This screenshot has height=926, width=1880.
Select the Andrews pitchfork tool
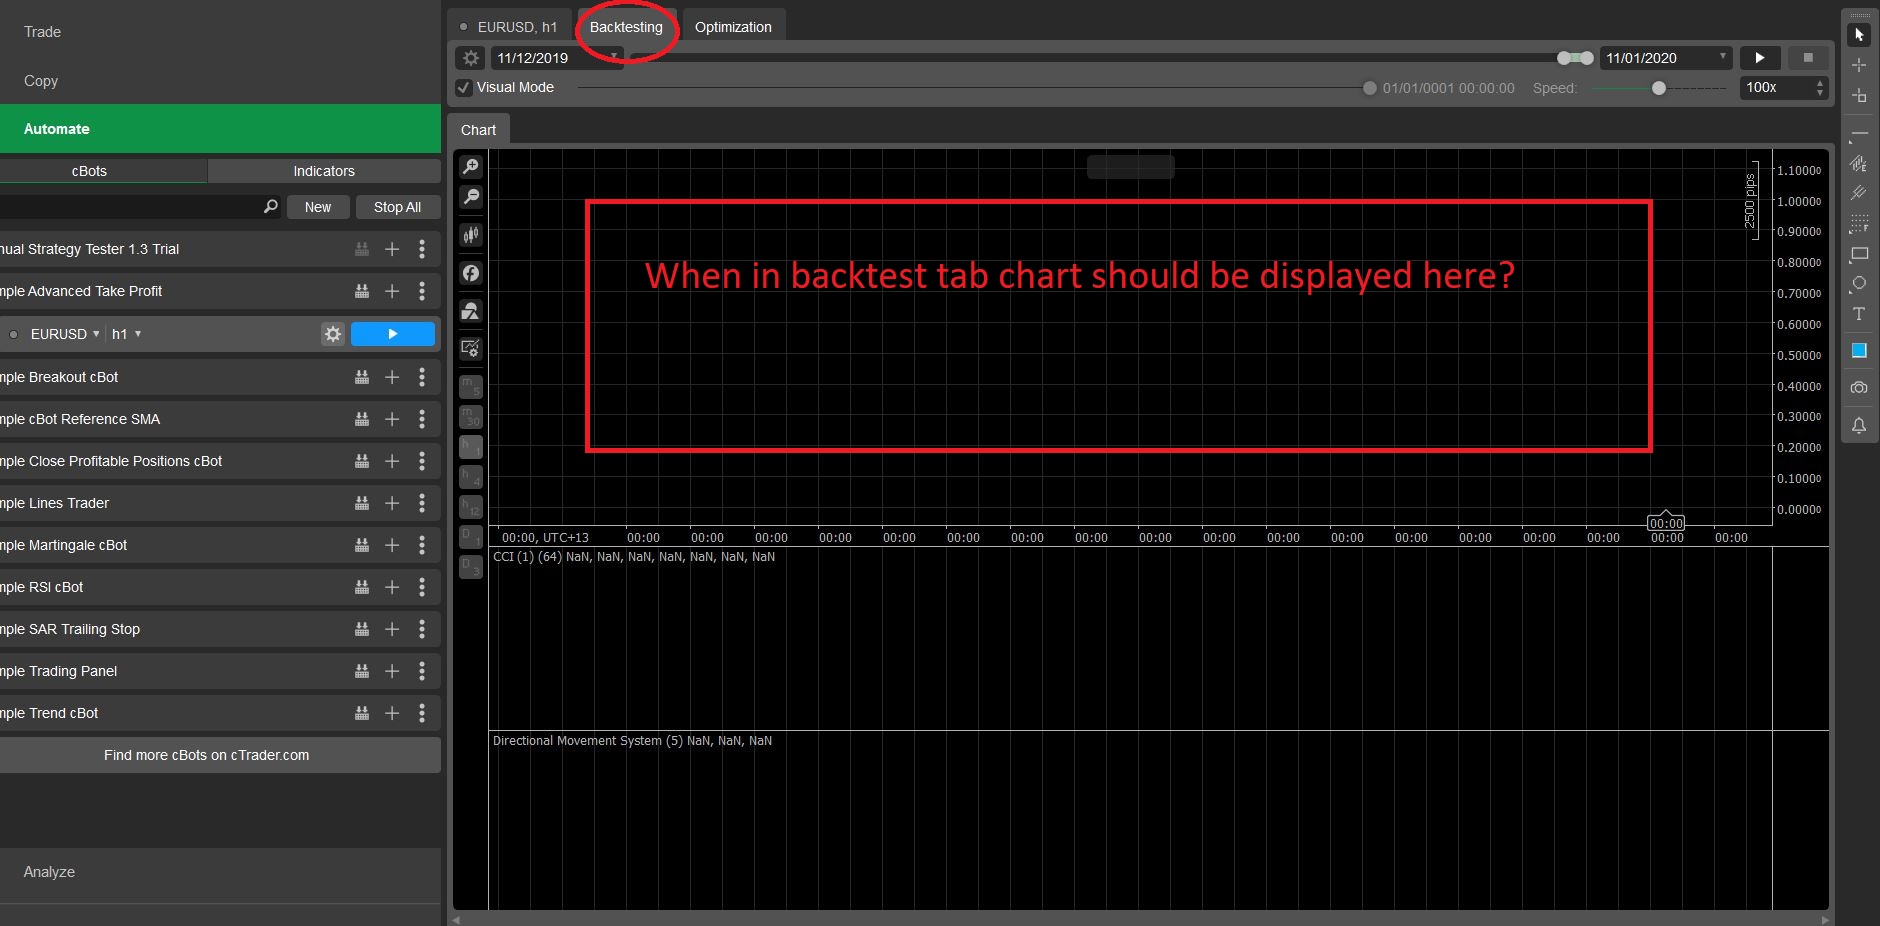tap(1859, 193)
